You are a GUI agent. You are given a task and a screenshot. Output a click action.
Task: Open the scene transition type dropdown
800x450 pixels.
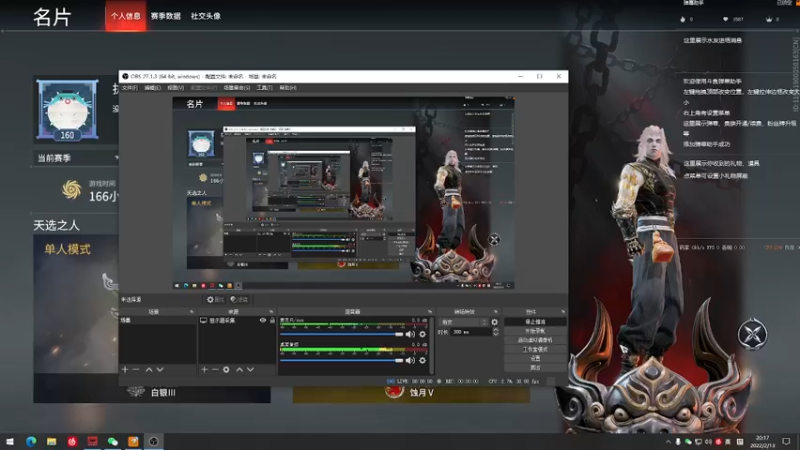coord(464,322)
